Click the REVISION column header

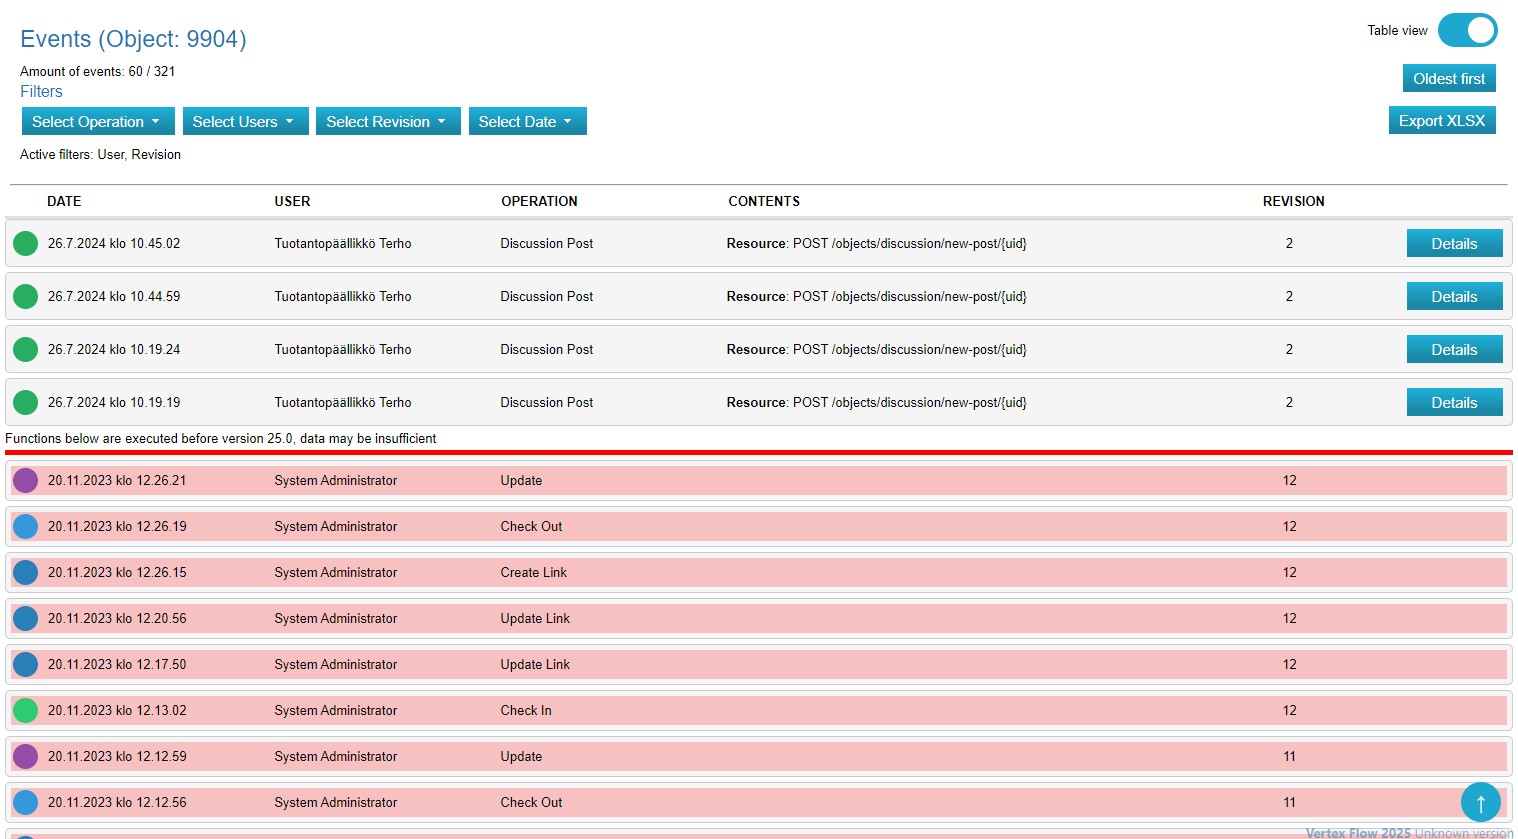[x=1293, y=201]
